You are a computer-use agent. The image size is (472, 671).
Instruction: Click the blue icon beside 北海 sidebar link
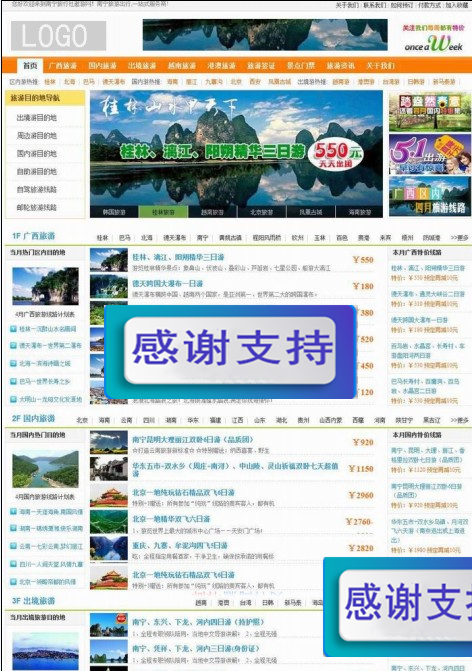14,363
